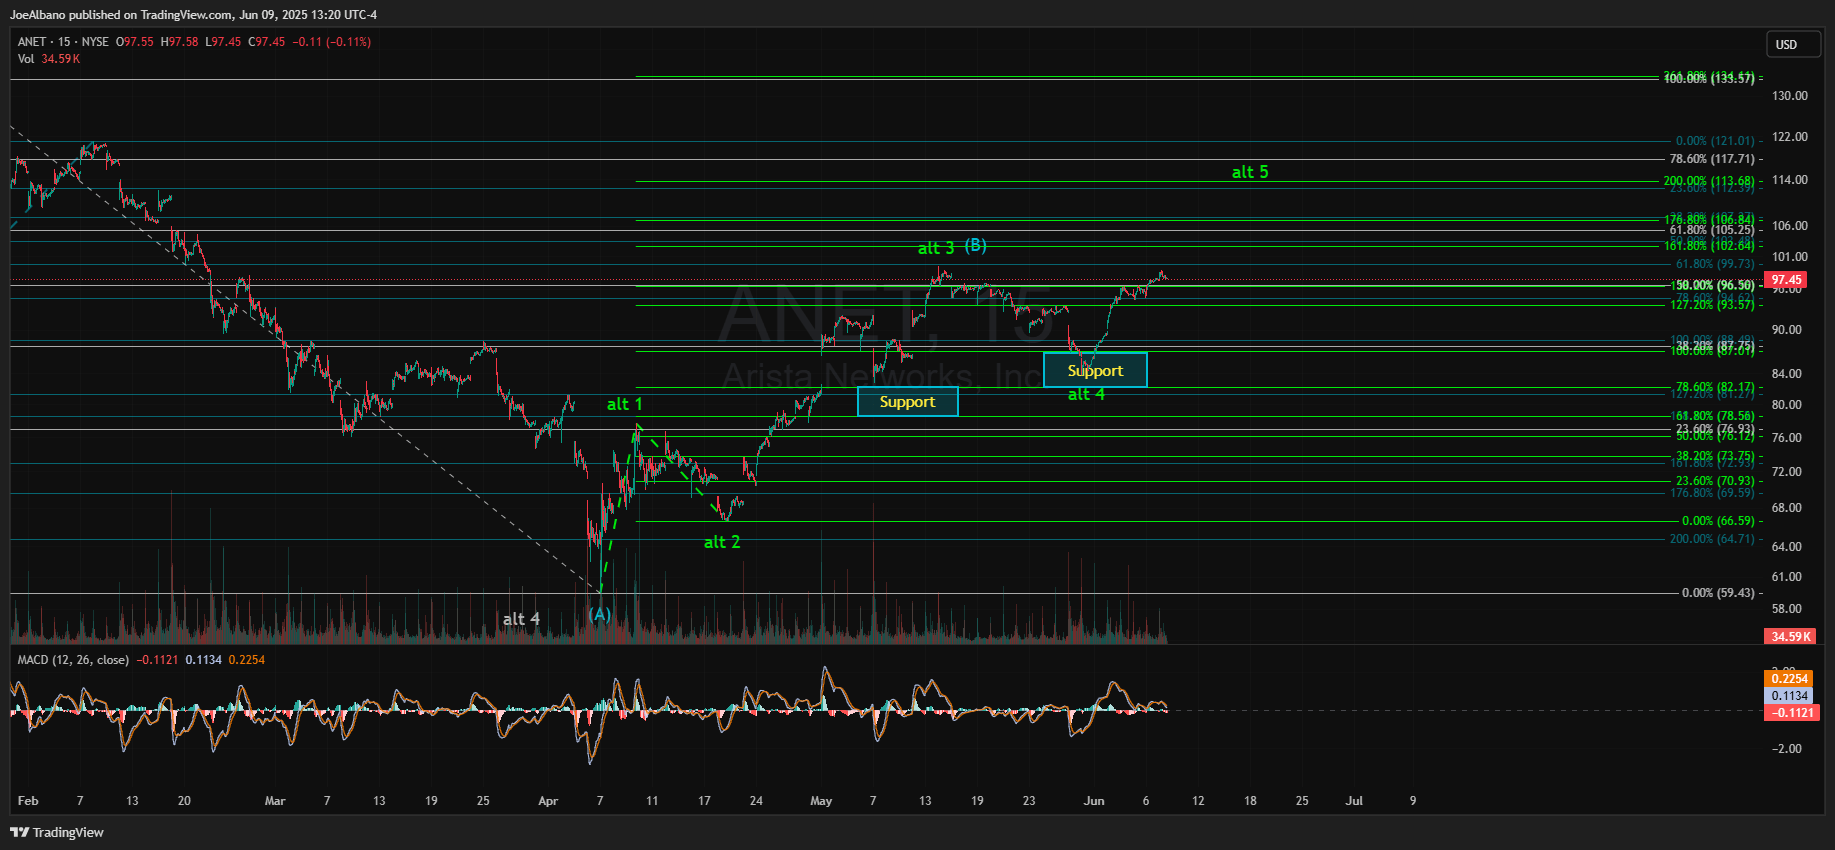Click the -2.00 MACD axis label
This screenshot has height=850, width=1835.
[1787, 749]
